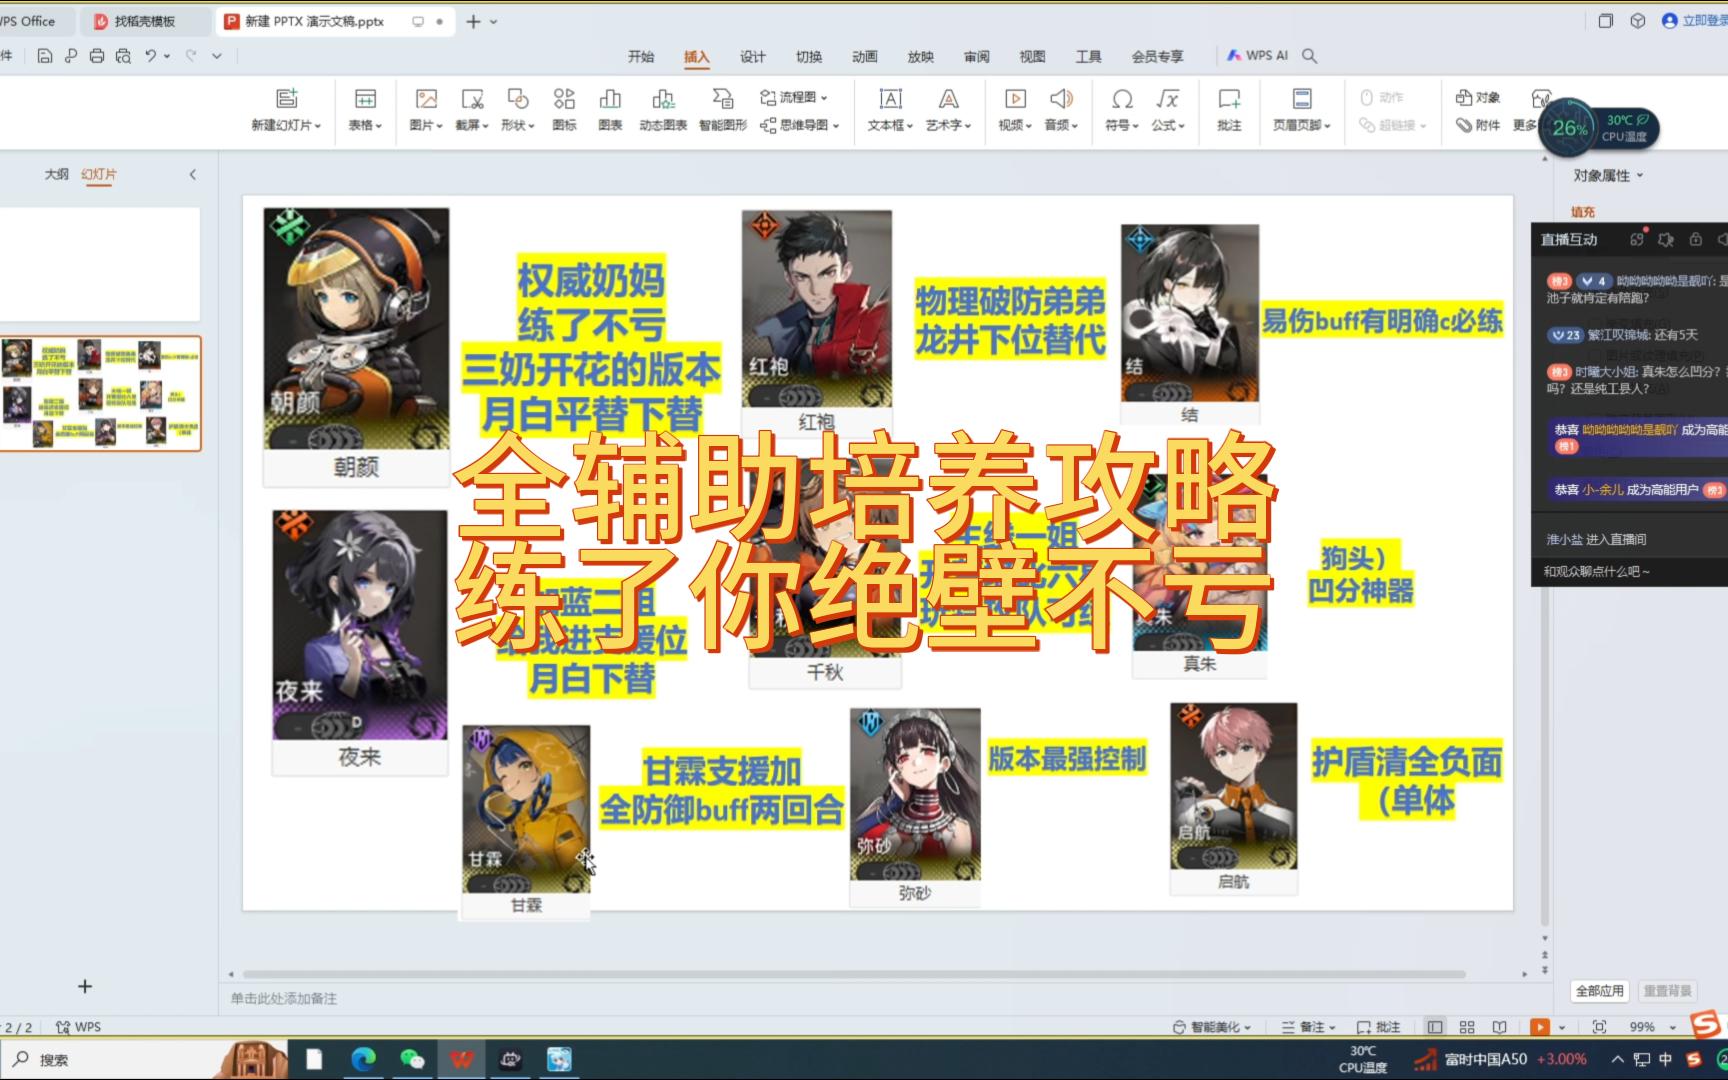This screenshot has height=1080, width=1728.
Task: Click the 图片 picture icon
Action: pyautogui.click(x=426, y=99)
